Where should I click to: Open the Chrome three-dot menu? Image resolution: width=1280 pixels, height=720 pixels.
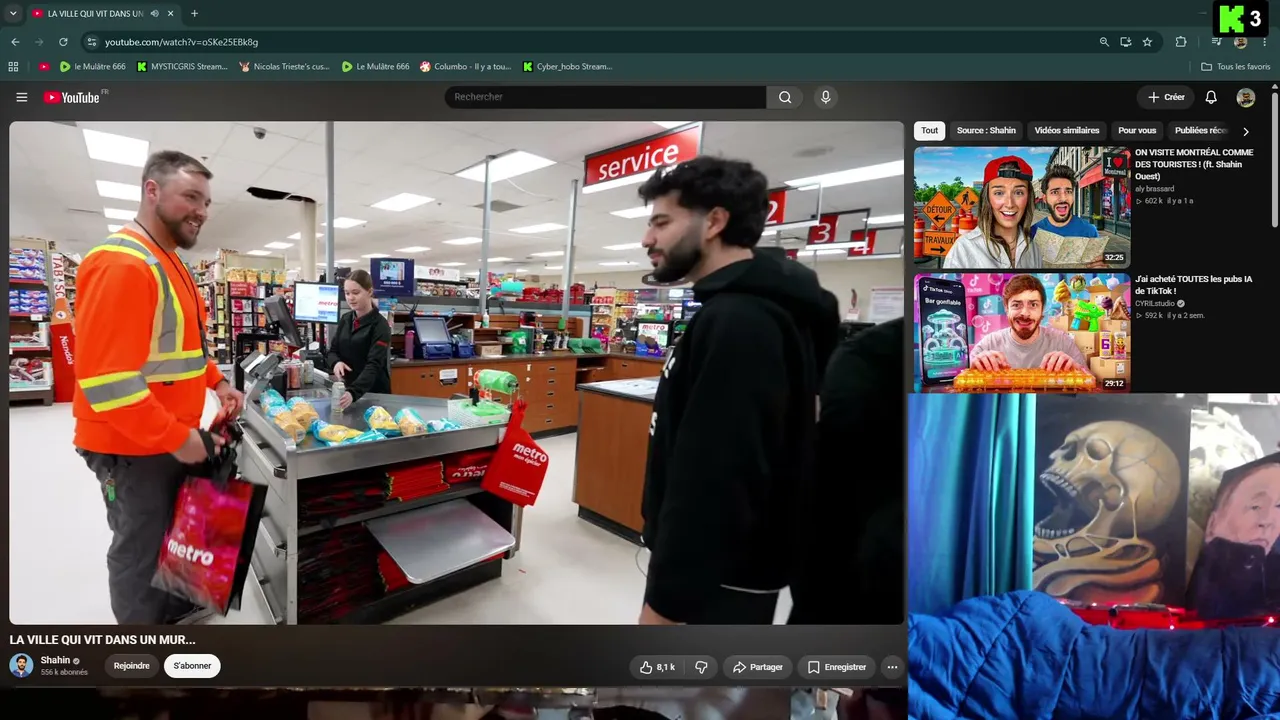coord(1265,42)
